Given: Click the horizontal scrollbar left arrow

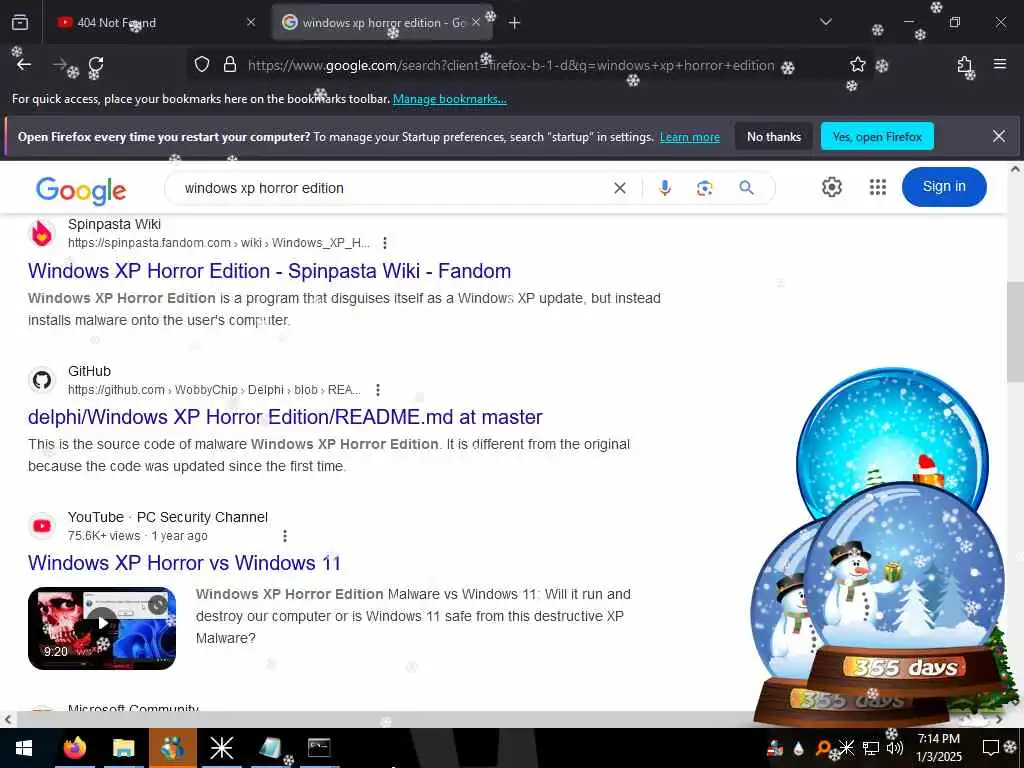Looking at the screenshot, I should [7, 720].
